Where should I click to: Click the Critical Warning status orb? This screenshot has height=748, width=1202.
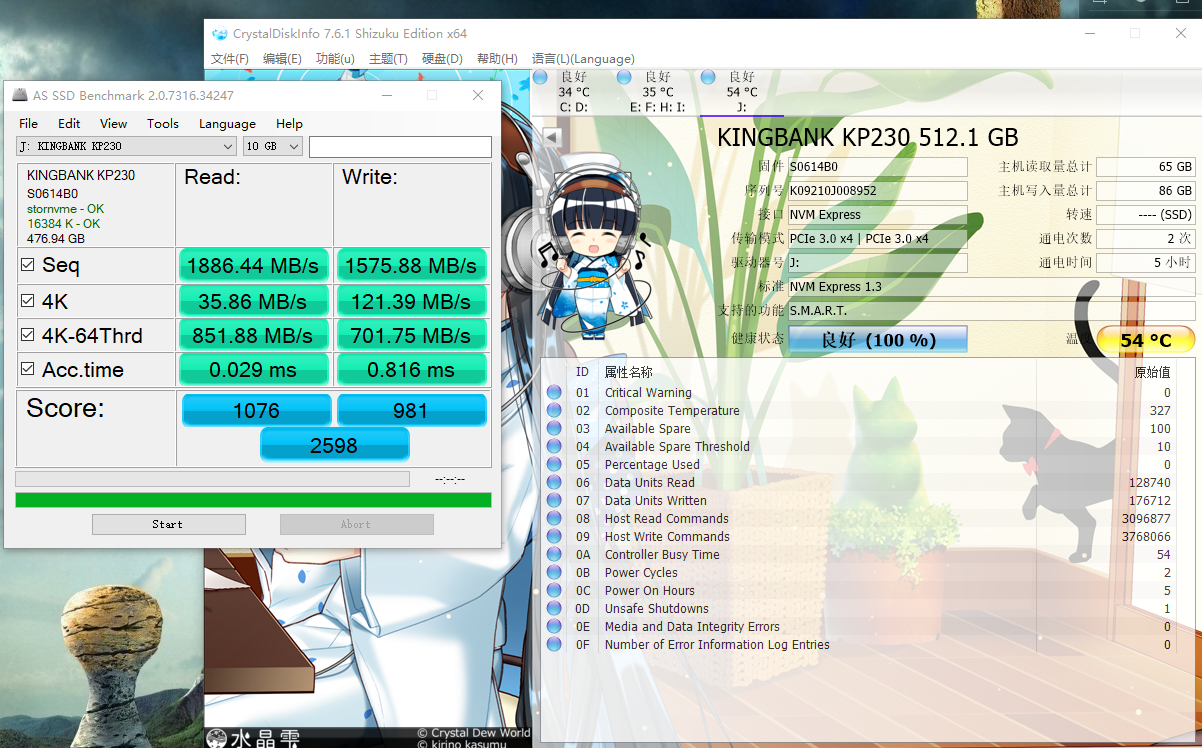tap(554, 393)
